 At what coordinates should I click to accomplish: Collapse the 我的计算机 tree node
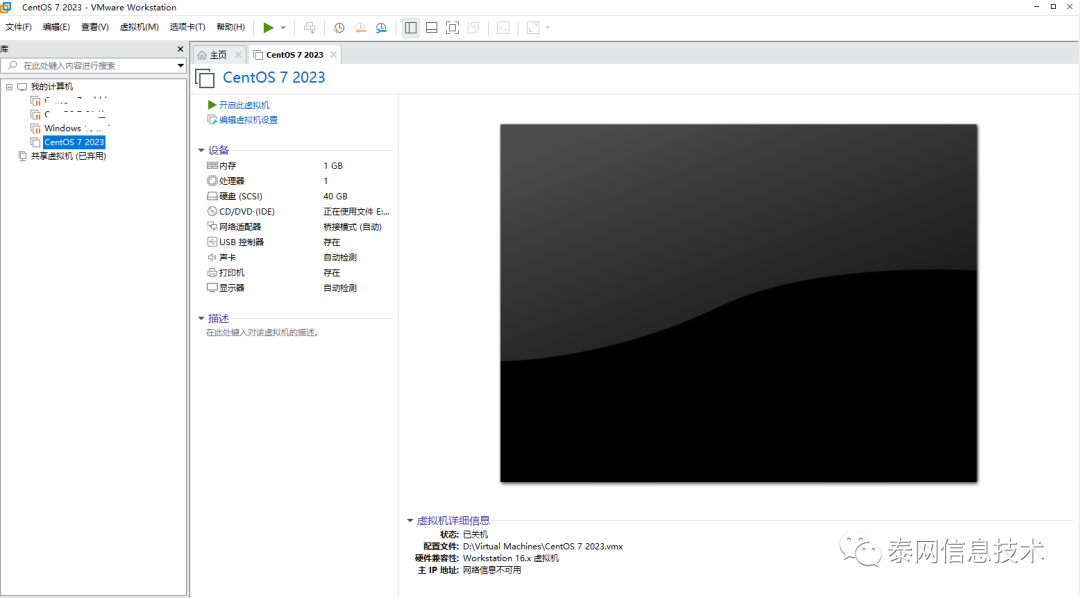tap(9, 87)
